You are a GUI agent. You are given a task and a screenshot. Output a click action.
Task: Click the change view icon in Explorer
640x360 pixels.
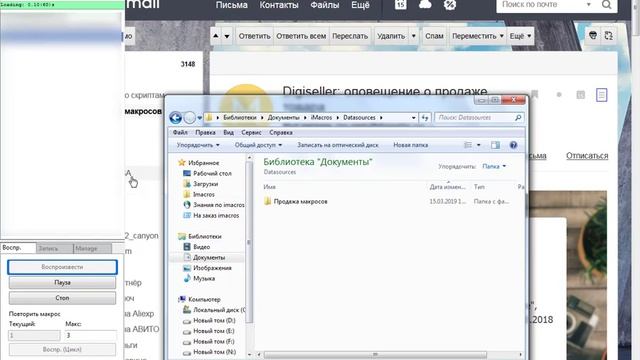pyautogui.click(x=468, y=145)
